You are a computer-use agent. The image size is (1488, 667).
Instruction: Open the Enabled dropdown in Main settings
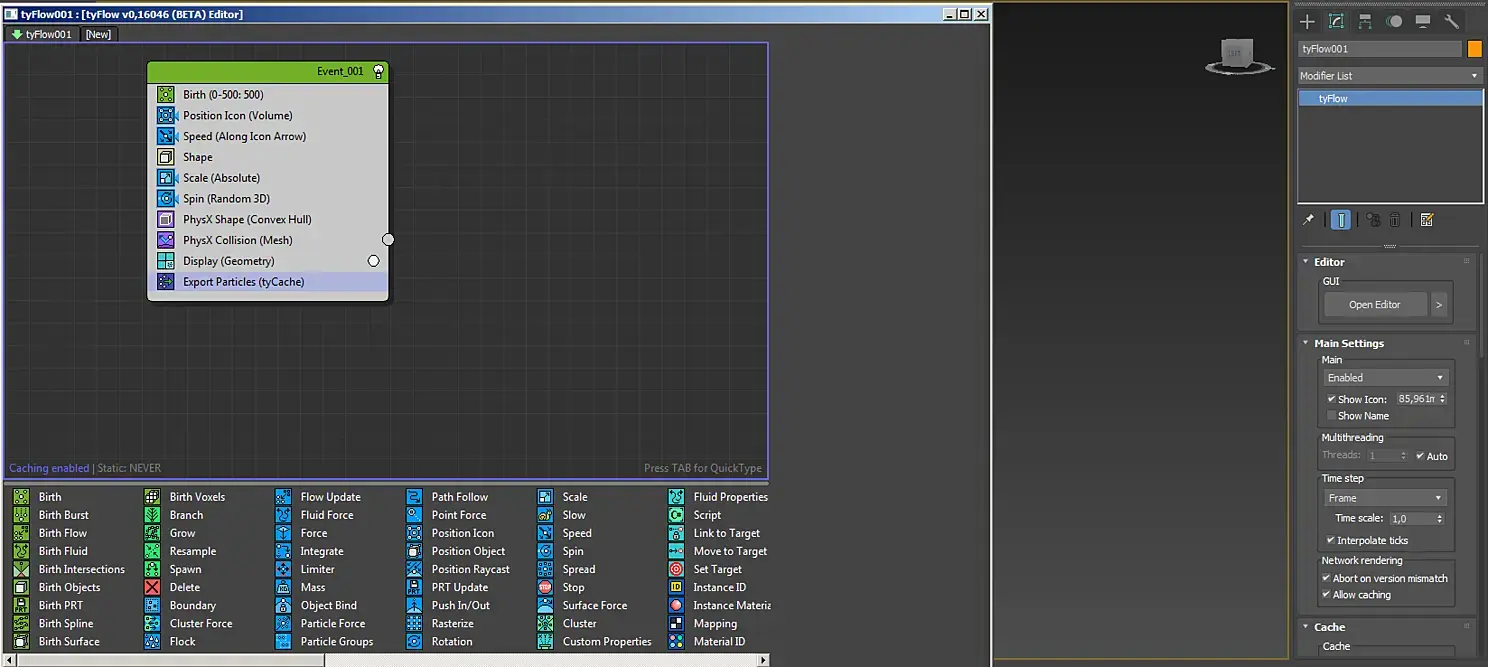coord(1385,377)
